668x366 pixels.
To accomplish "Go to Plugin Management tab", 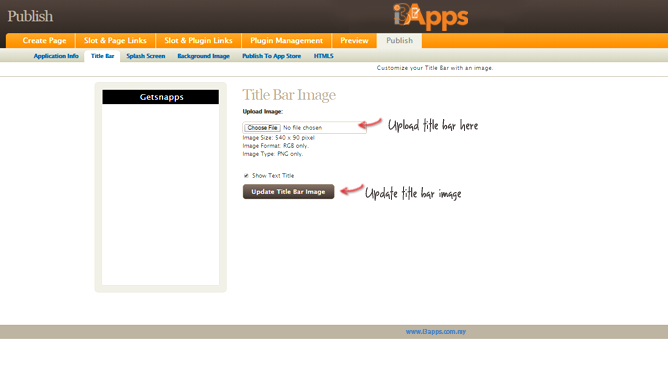I will pos(286,41).
